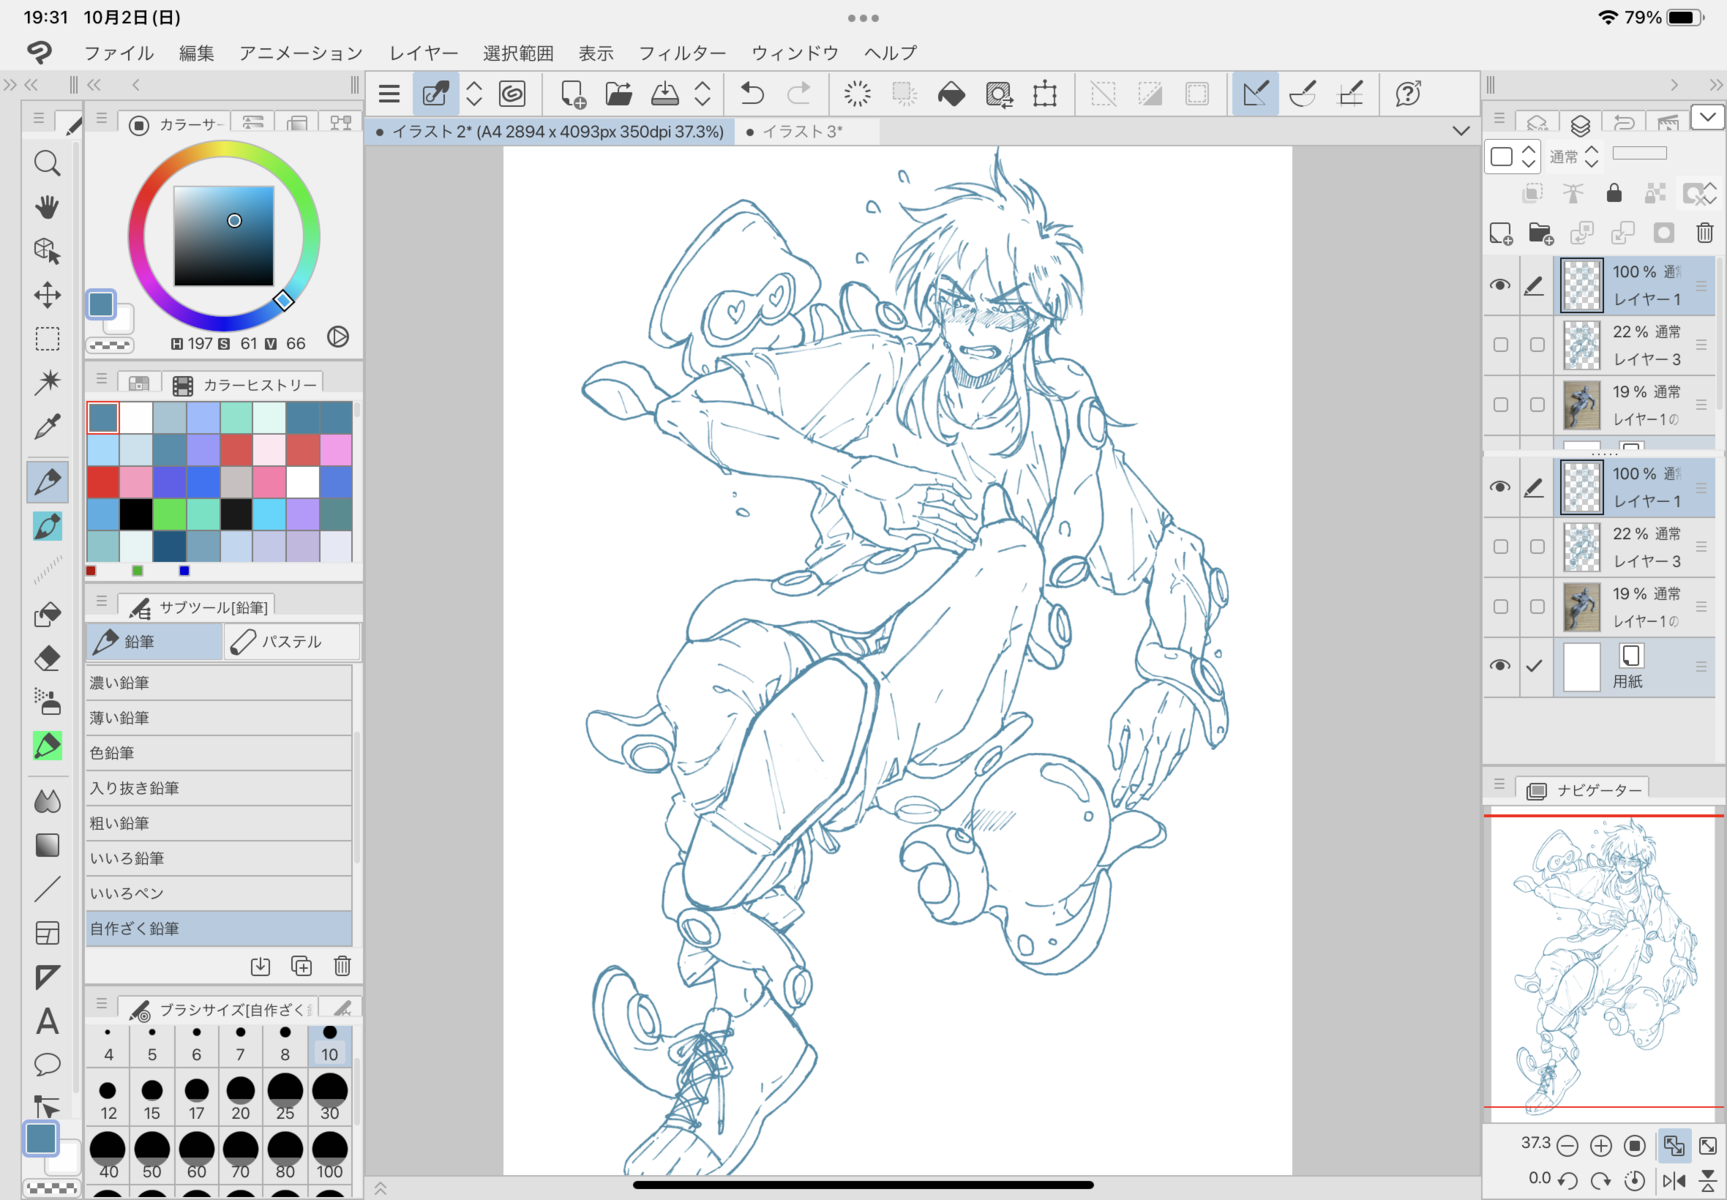Image resolution: width=1727 pixels, height=1200 pixels.
Task: Switch to the パステル tool group
Action: tap(291, 642)
